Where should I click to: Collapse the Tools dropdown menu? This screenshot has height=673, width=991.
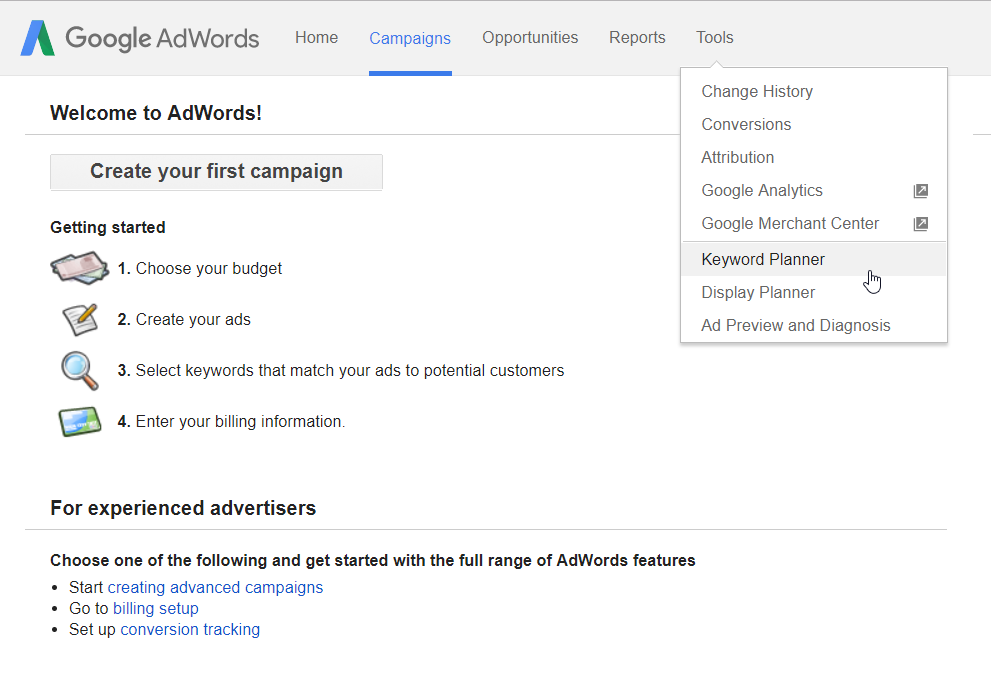pyautogui.click(x=715, y=37)
